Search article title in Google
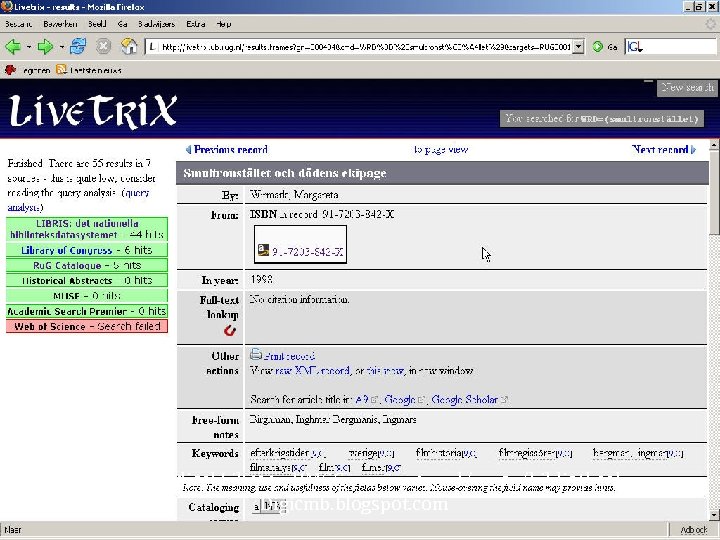 [x=400, y=399]
